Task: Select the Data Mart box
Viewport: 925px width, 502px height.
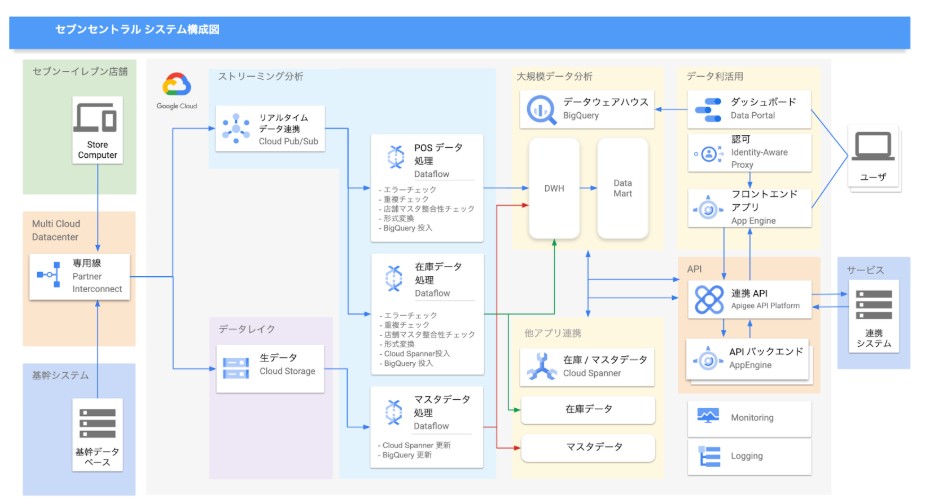Action: pyautogui.click(x=622, y=188)
